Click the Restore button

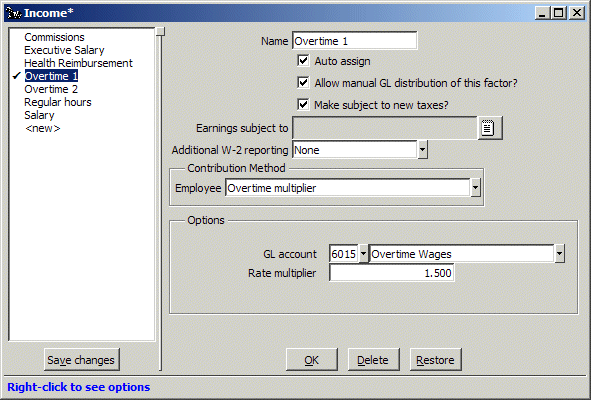point(435,360)
